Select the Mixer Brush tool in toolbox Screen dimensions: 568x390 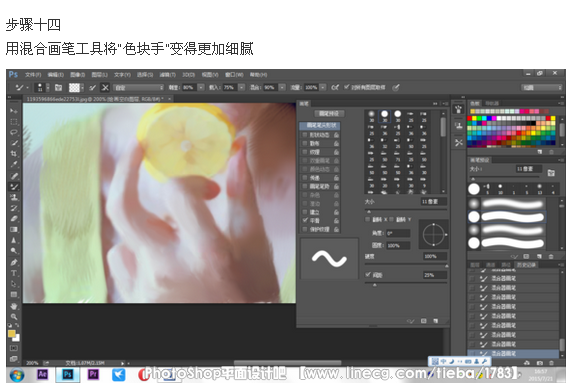(14, 187)
